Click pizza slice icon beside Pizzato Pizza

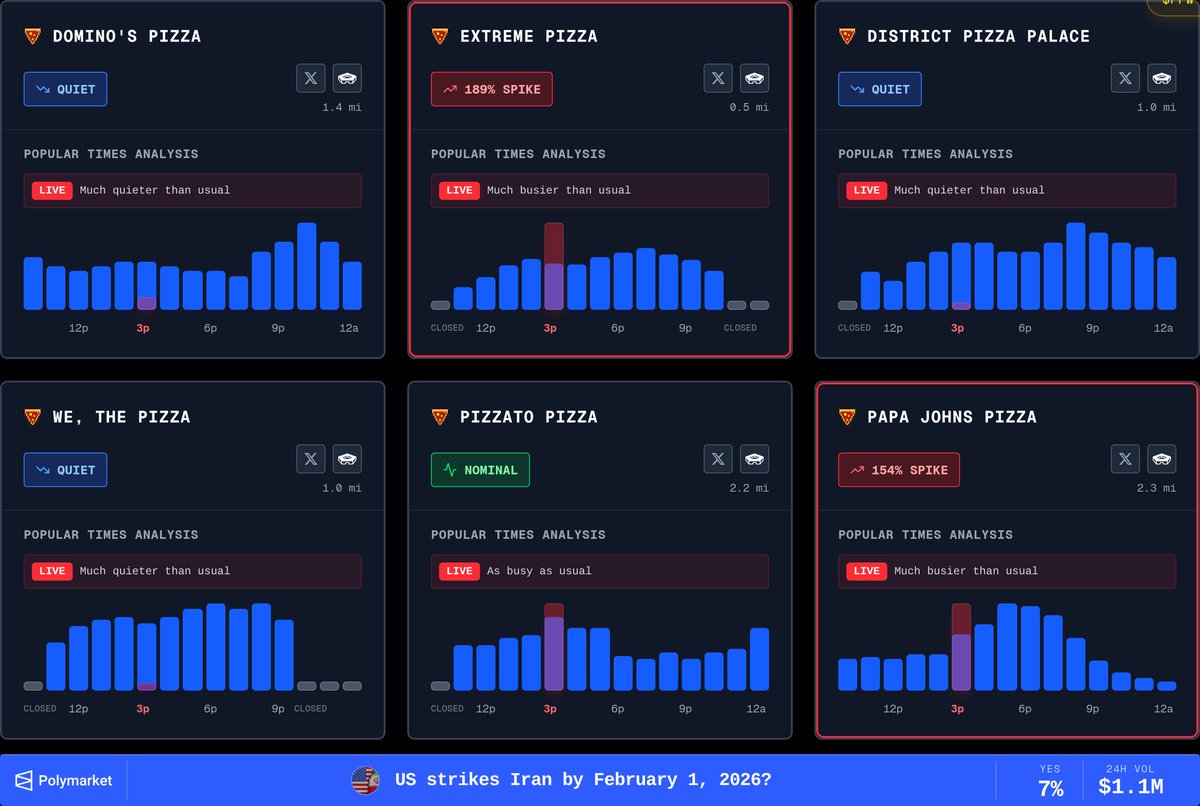[x=440, y=417]
